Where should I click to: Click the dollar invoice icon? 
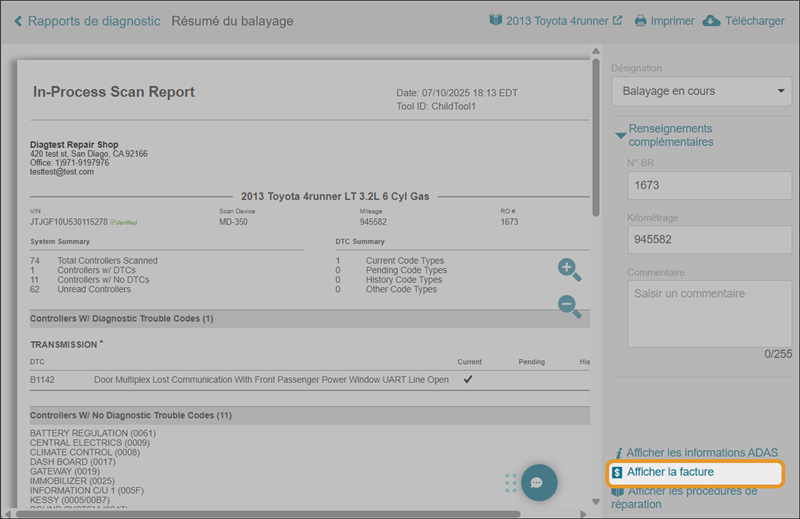[x=618, y=471]
